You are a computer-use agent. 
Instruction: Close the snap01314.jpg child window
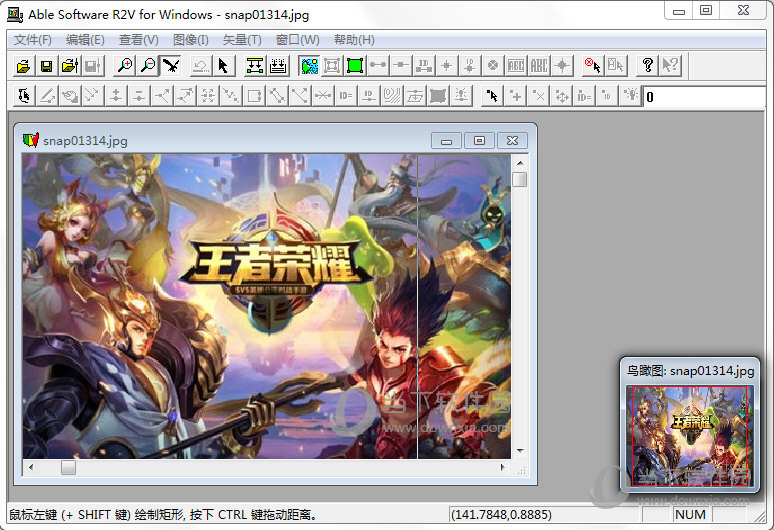(512, 141)
